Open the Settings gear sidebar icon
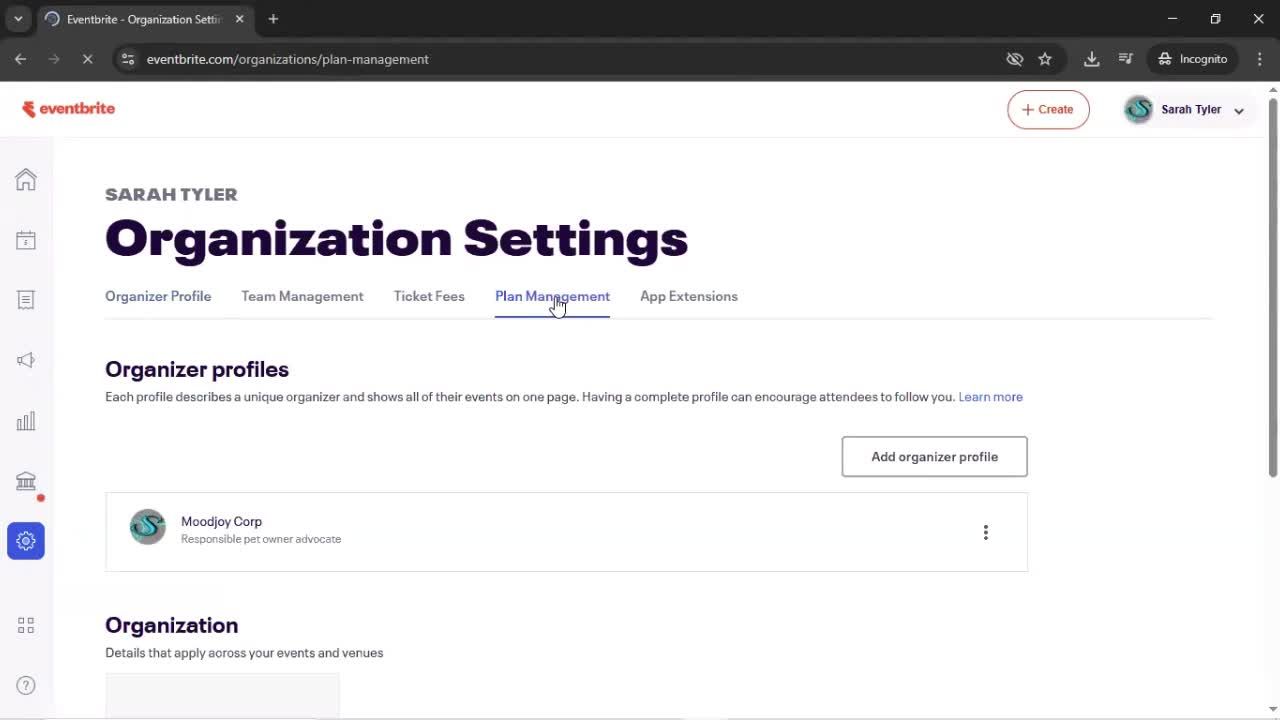The width and height of the screenshot is (1280, 720). point(26,541)
